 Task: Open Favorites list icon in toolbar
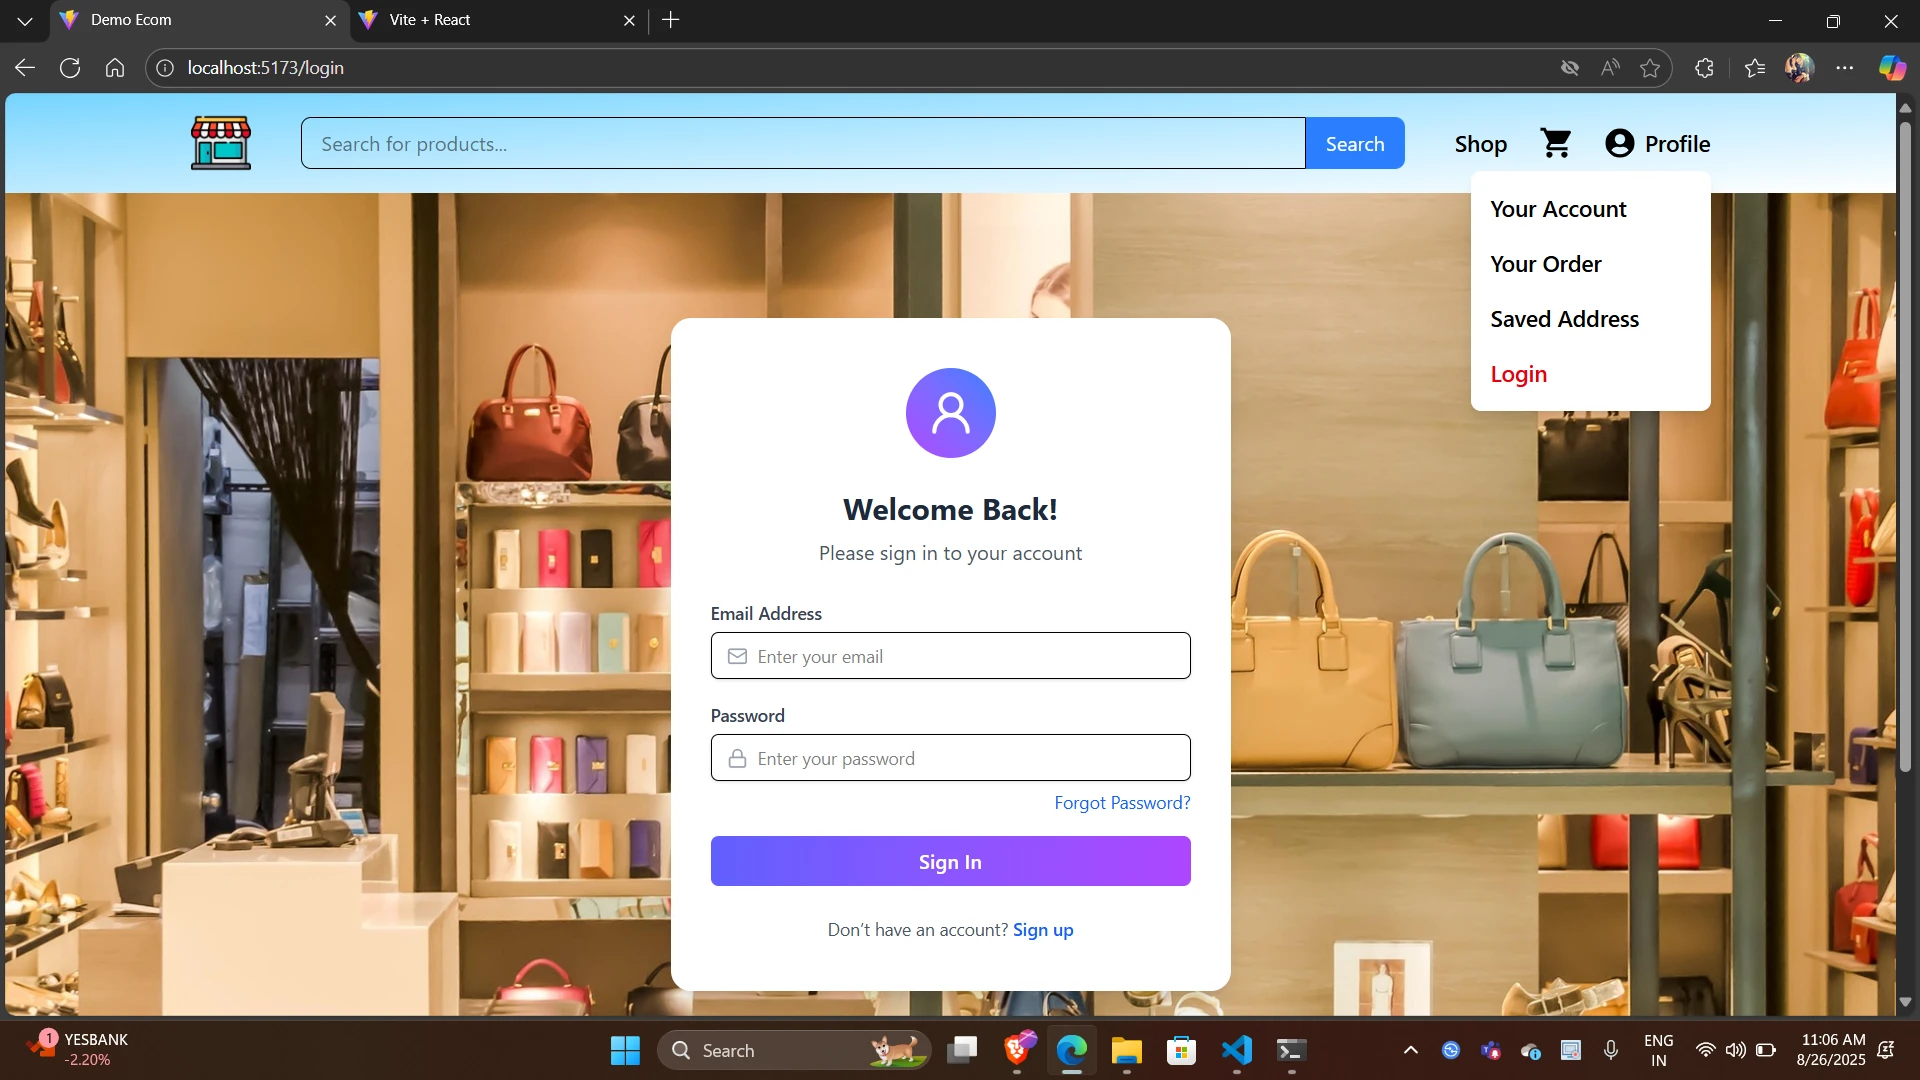point(1755,67)
